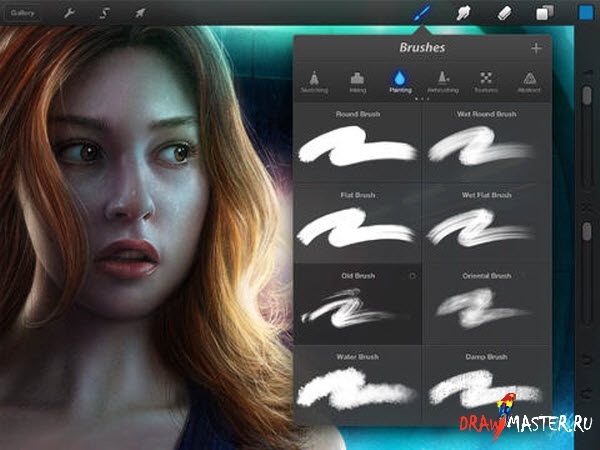Tap brush set page indicator dots
The image size is (600, 450).
[x=422, y=99]
